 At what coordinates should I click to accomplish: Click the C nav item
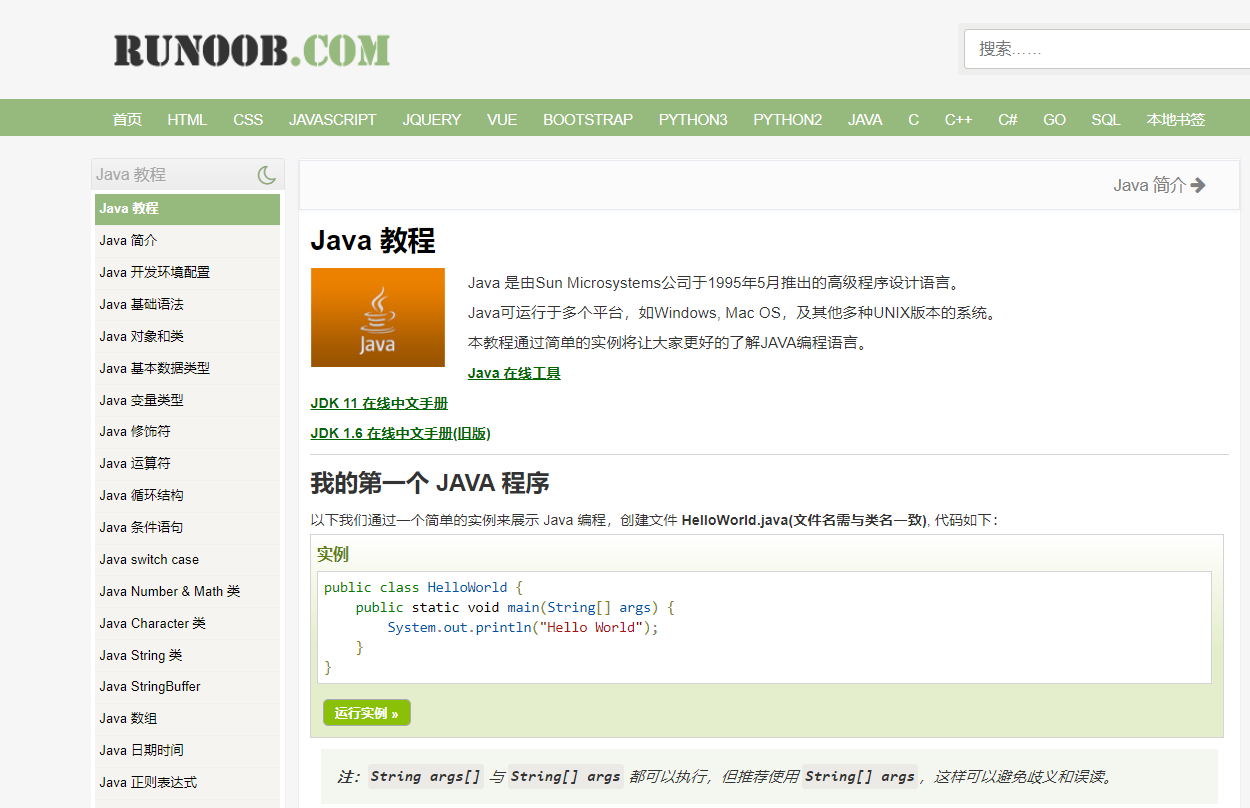tap(913, 119)
